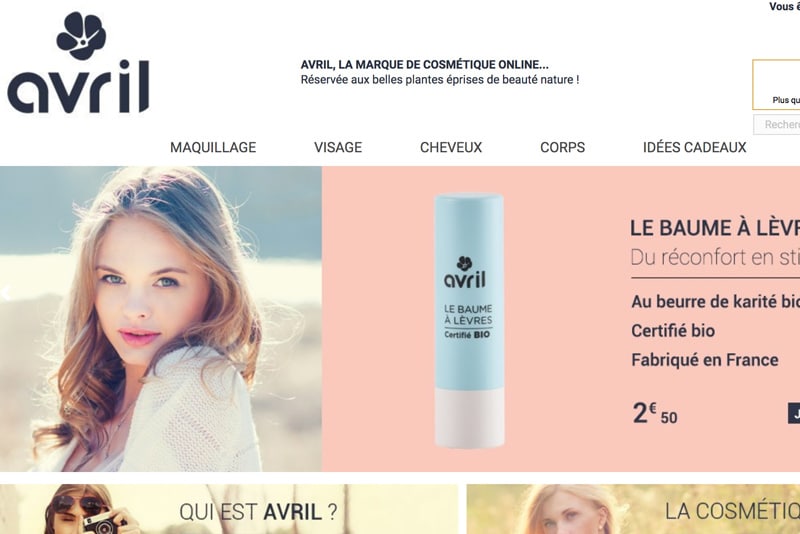Open IDÉES CADEAUX menu item
Screen dimensions: 800x534
point(694,147)
